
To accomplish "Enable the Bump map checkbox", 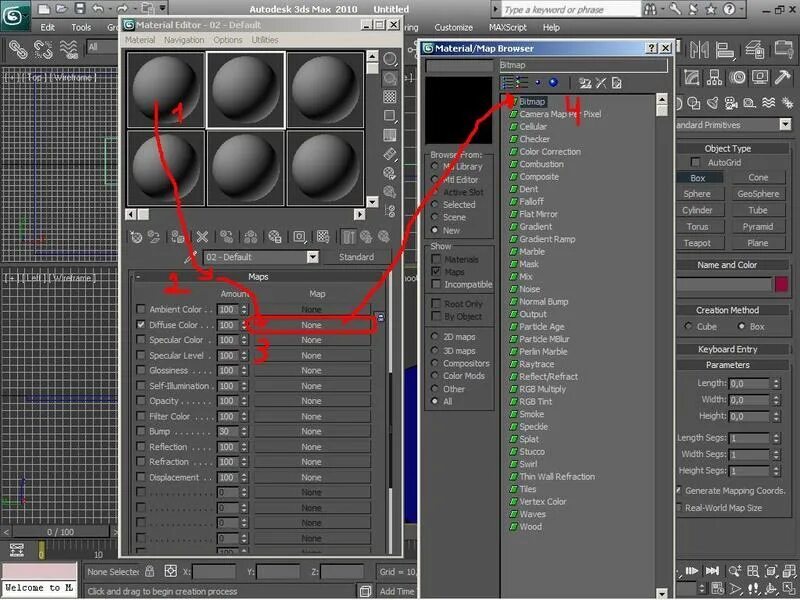I will point(141,431).
